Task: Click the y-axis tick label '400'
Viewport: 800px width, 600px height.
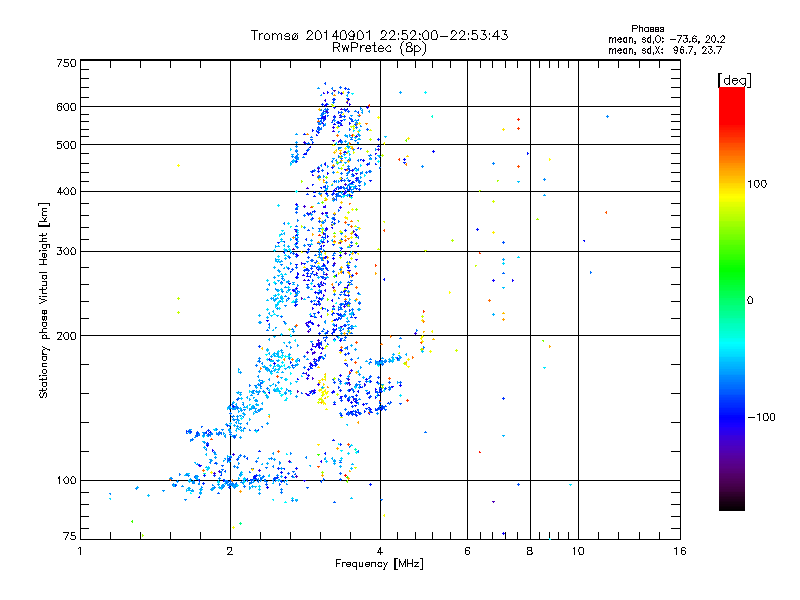Action: 66,192
